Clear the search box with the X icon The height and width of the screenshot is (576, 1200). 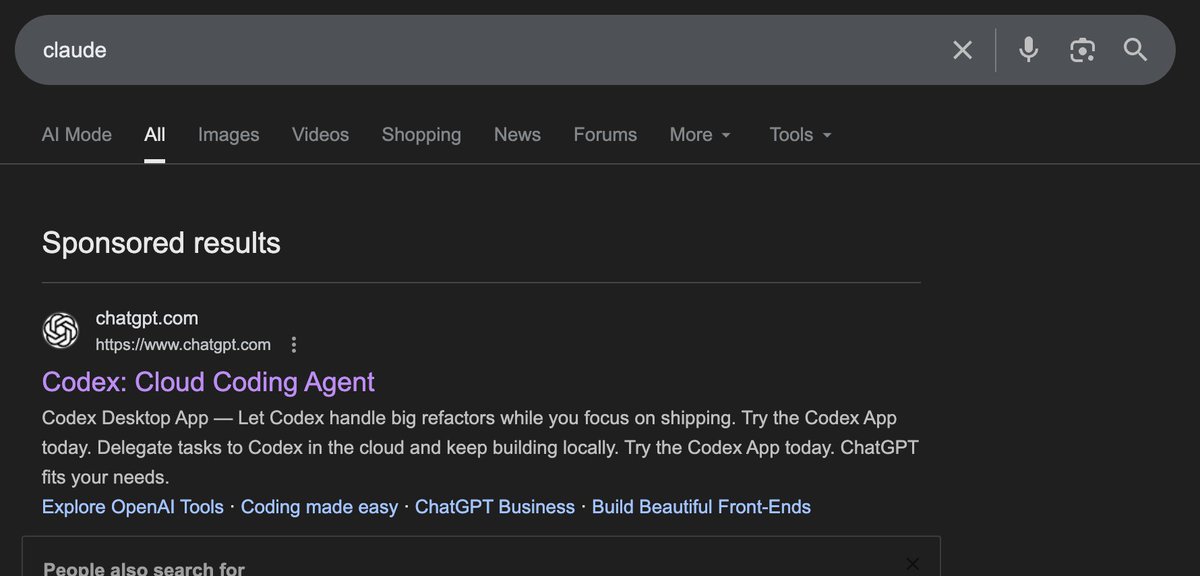[962, 50]
